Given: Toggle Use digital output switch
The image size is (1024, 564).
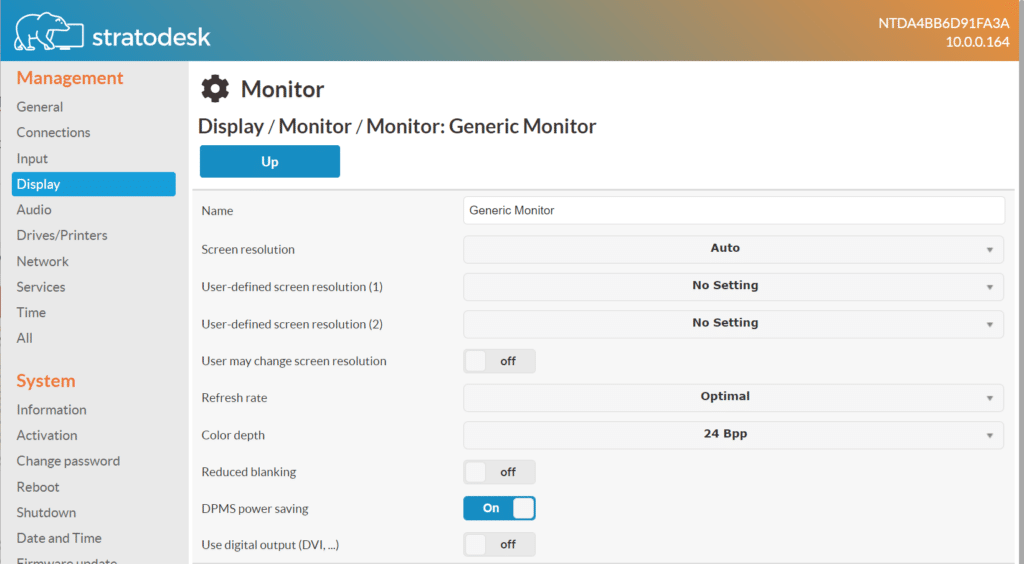Looking at the screenshot, I should tap(500, 544).
